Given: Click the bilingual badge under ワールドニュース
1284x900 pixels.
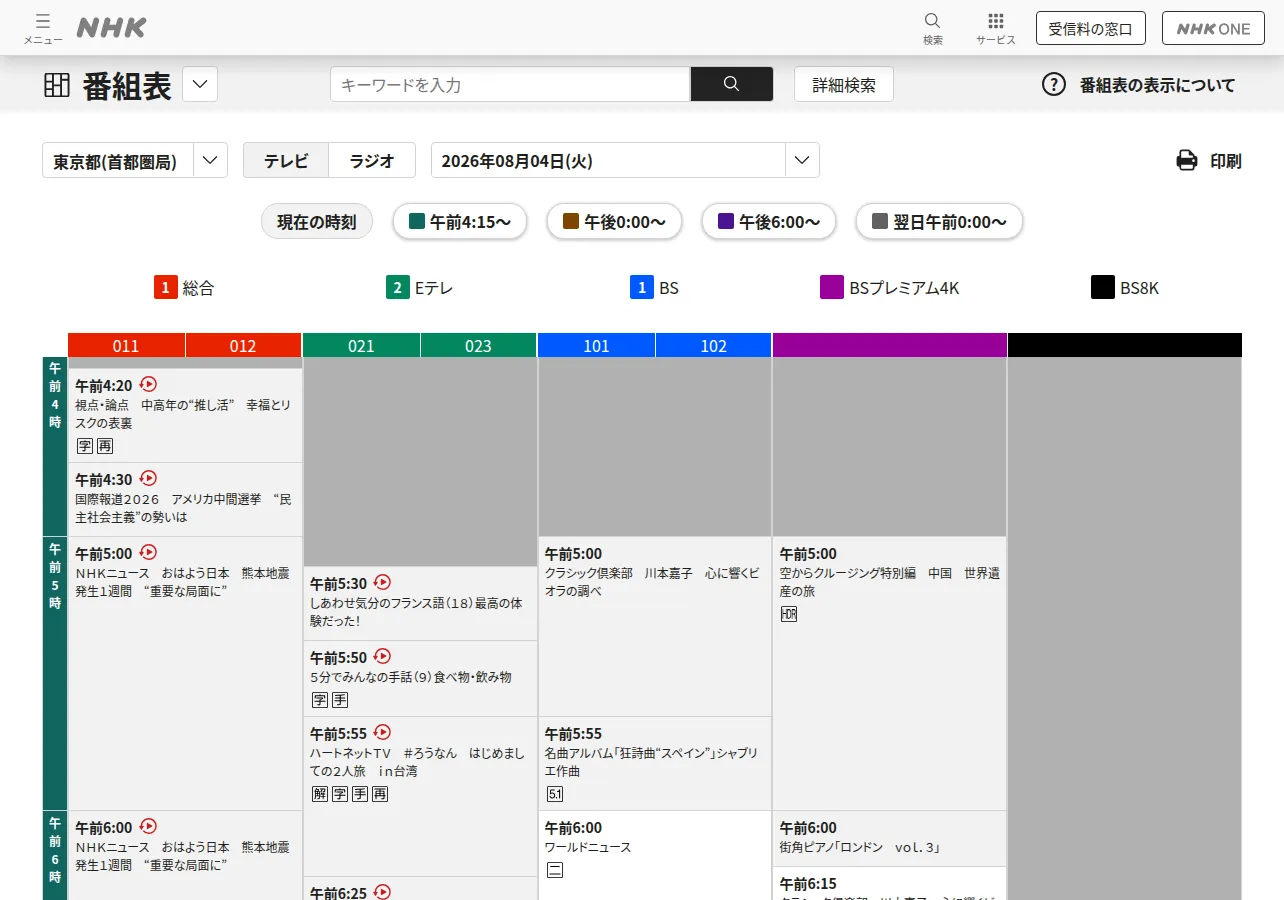Looking at the screenshot, I should pyautogui.click(x=555, y=870).
